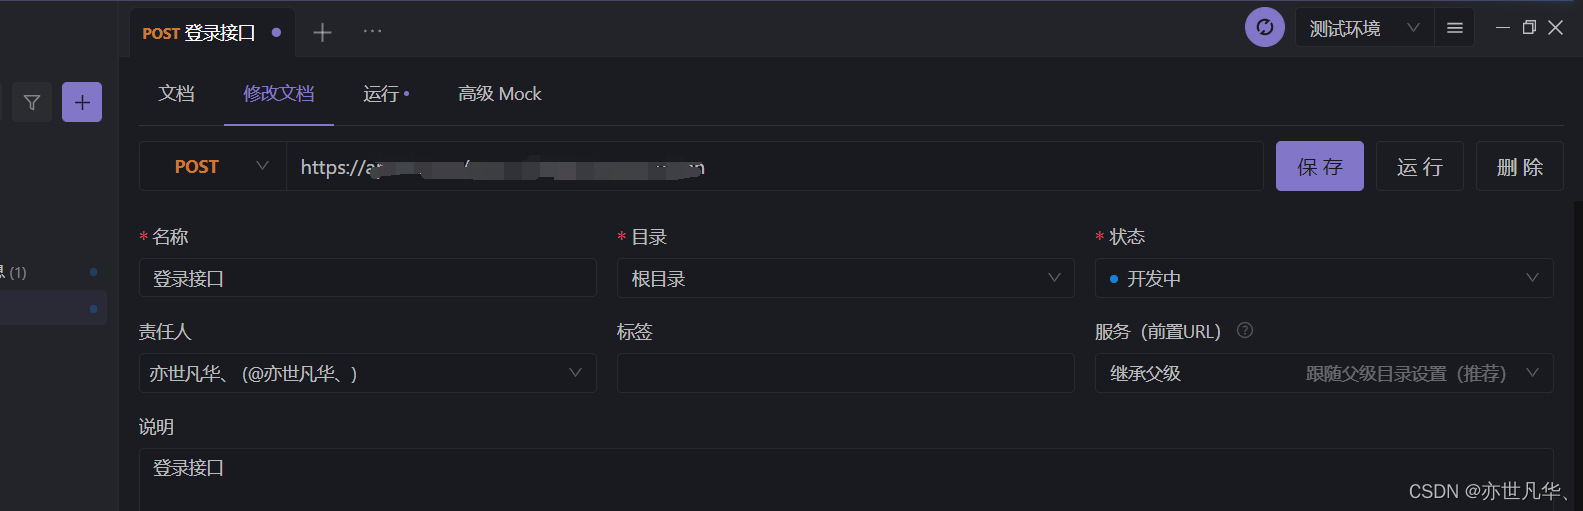Open the tab overflow ellipsis menu
The height and width of the screenshot is (511, 1583).
(x=372, y=31)
